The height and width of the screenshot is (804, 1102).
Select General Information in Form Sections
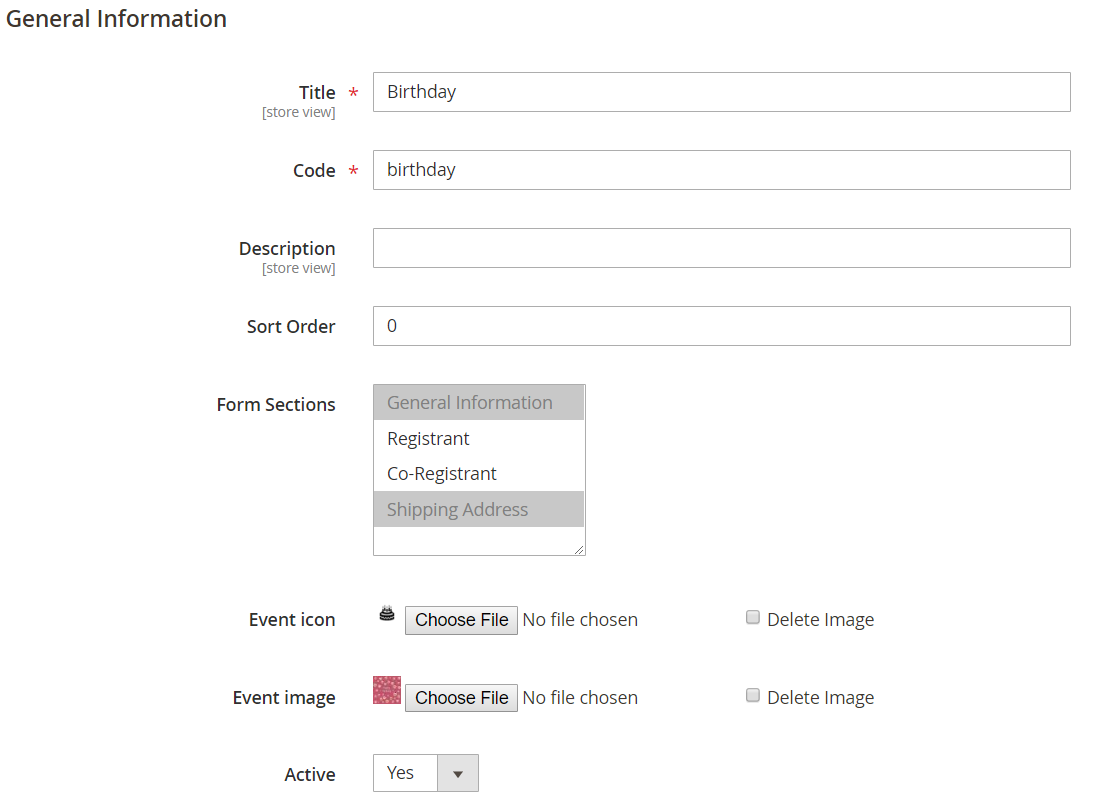coord(479,403)
